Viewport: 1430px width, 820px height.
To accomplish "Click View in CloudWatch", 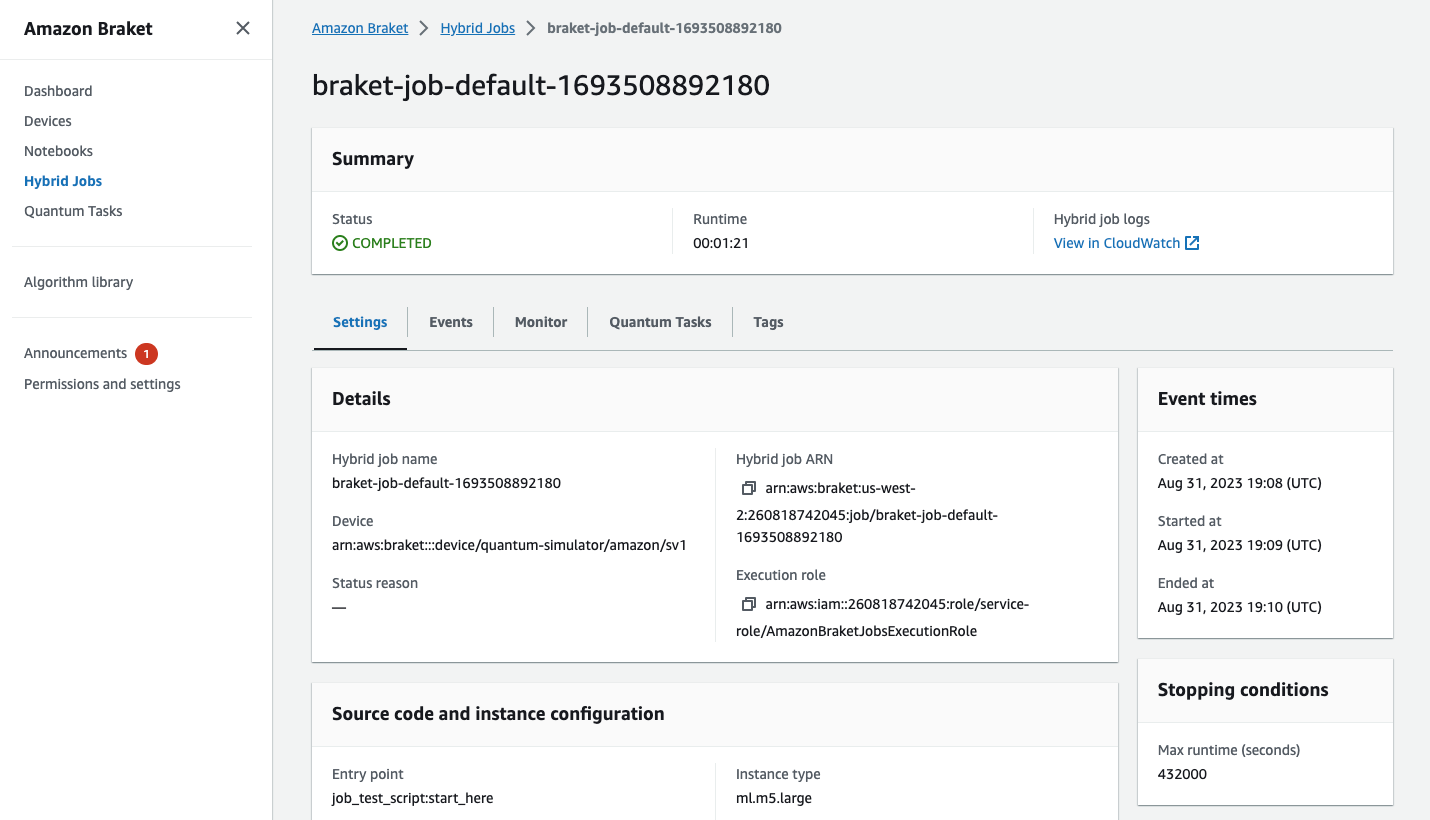I will [1117, 242].
